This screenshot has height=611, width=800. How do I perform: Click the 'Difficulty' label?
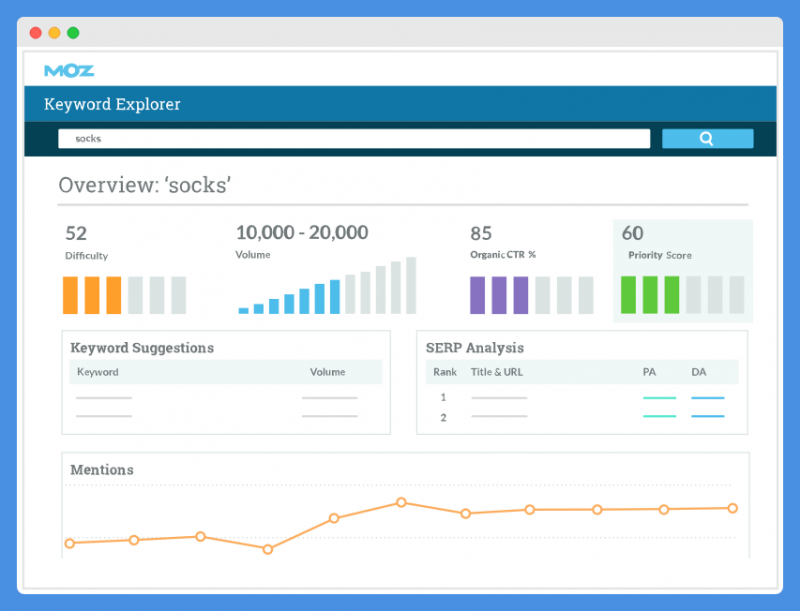pos(86,256)
